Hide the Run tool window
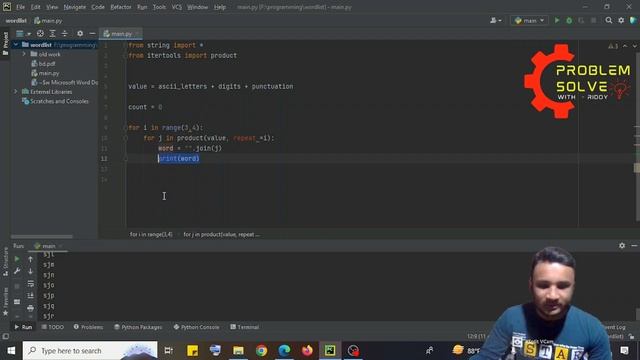Image resolution: width=640 pixels, height=360 pixels. (x=634, y=246)
